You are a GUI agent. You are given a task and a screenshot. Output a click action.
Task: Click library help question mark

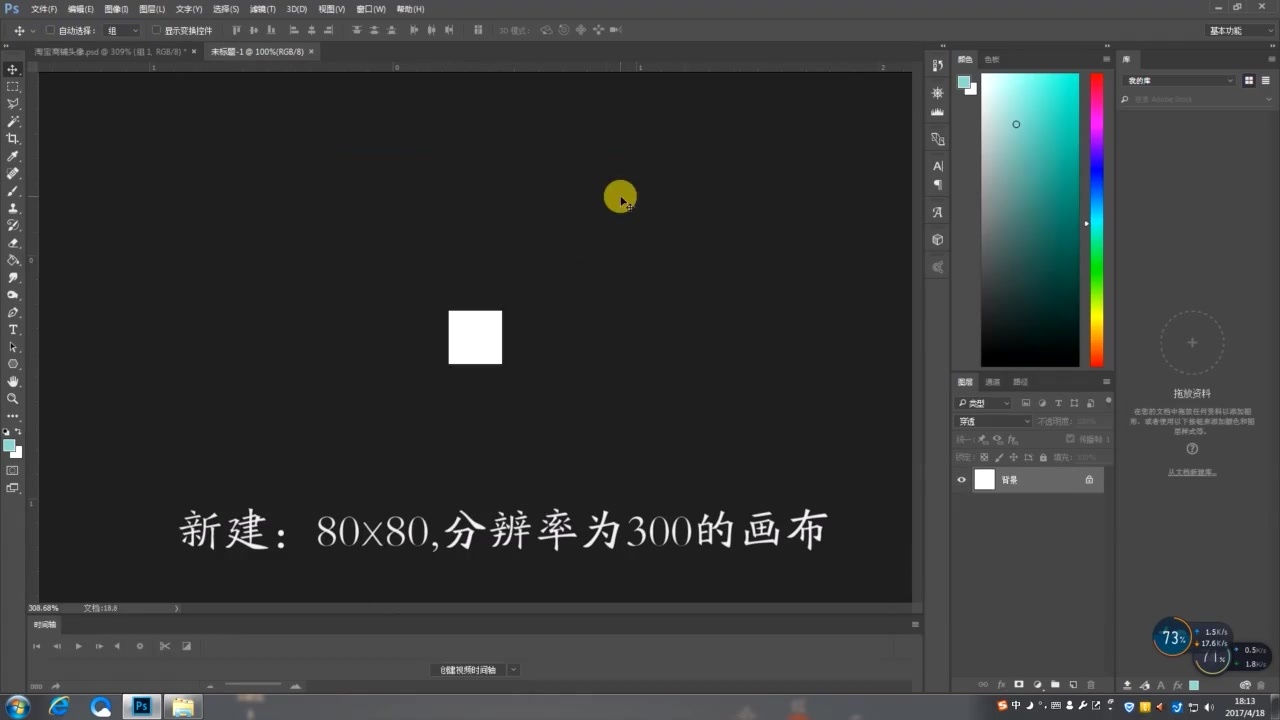(x=1192, y=449)
